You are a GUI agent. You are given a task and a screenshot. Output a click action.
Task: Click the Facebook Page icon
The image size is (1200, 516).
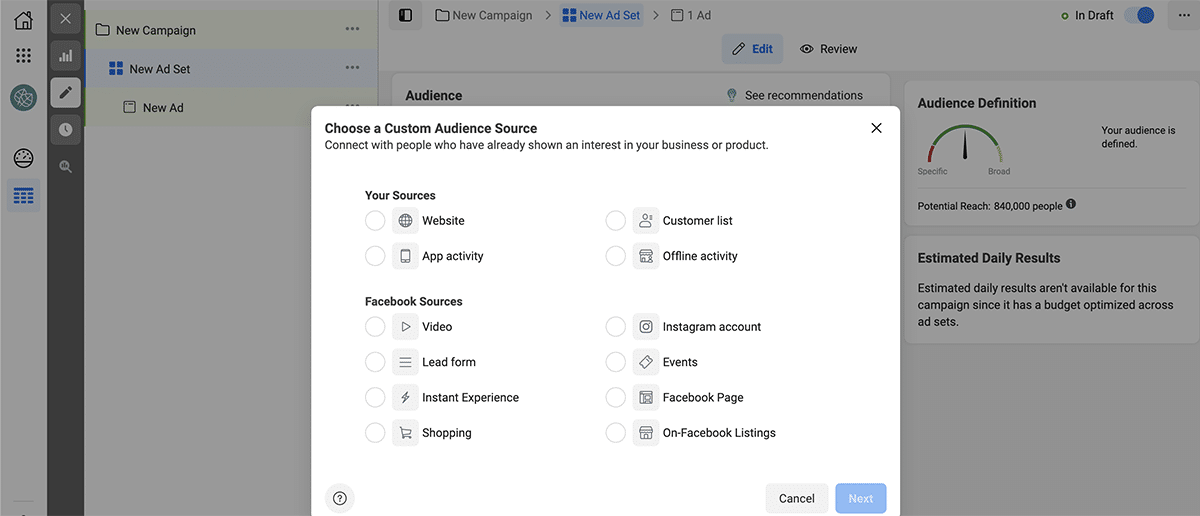point(646,397)
